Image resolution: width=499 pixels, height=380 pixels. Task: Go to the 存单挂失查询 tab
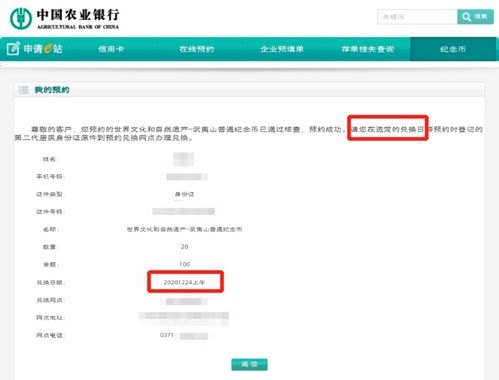pos(368,49)
